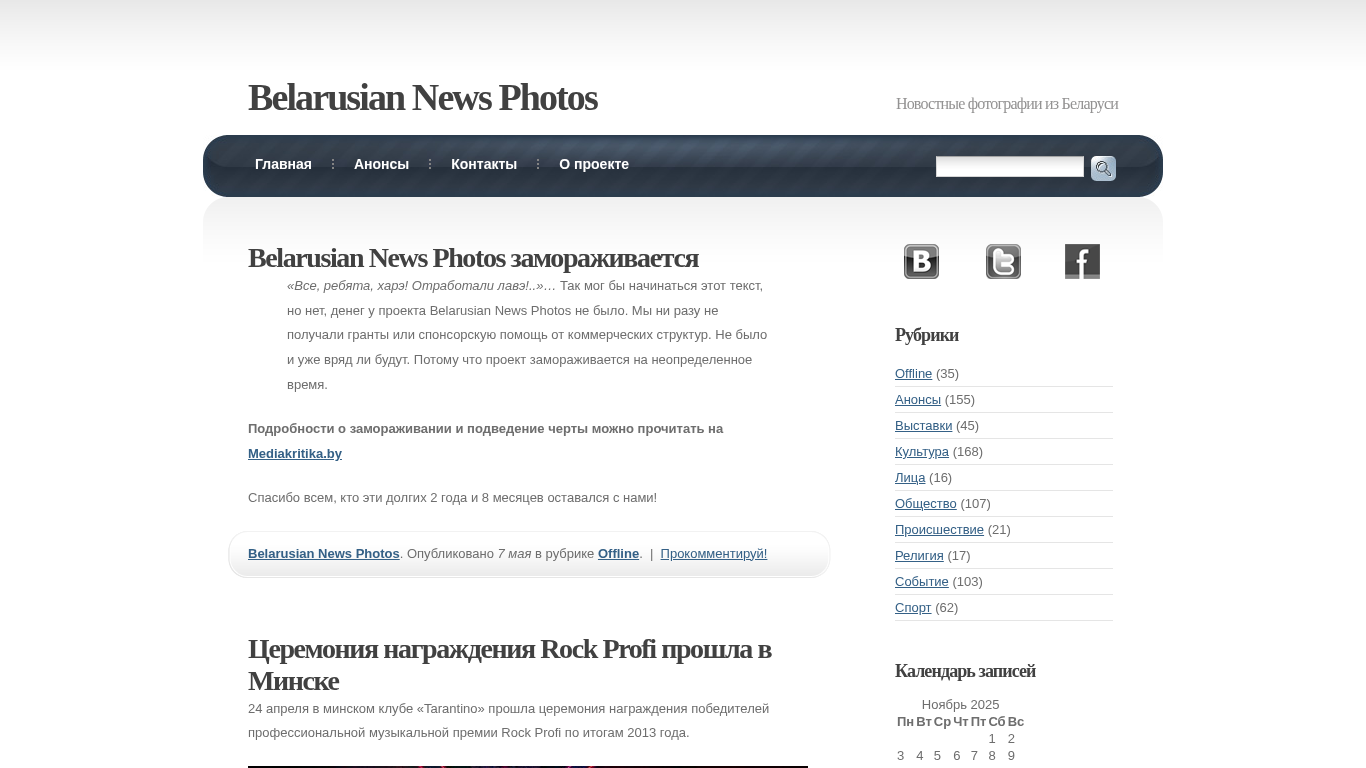Image resolution: width=1366 pixels, height=768 pixels.
Task: Click the Рубрики sidebar heading
Action: click(x=927, y=335)
